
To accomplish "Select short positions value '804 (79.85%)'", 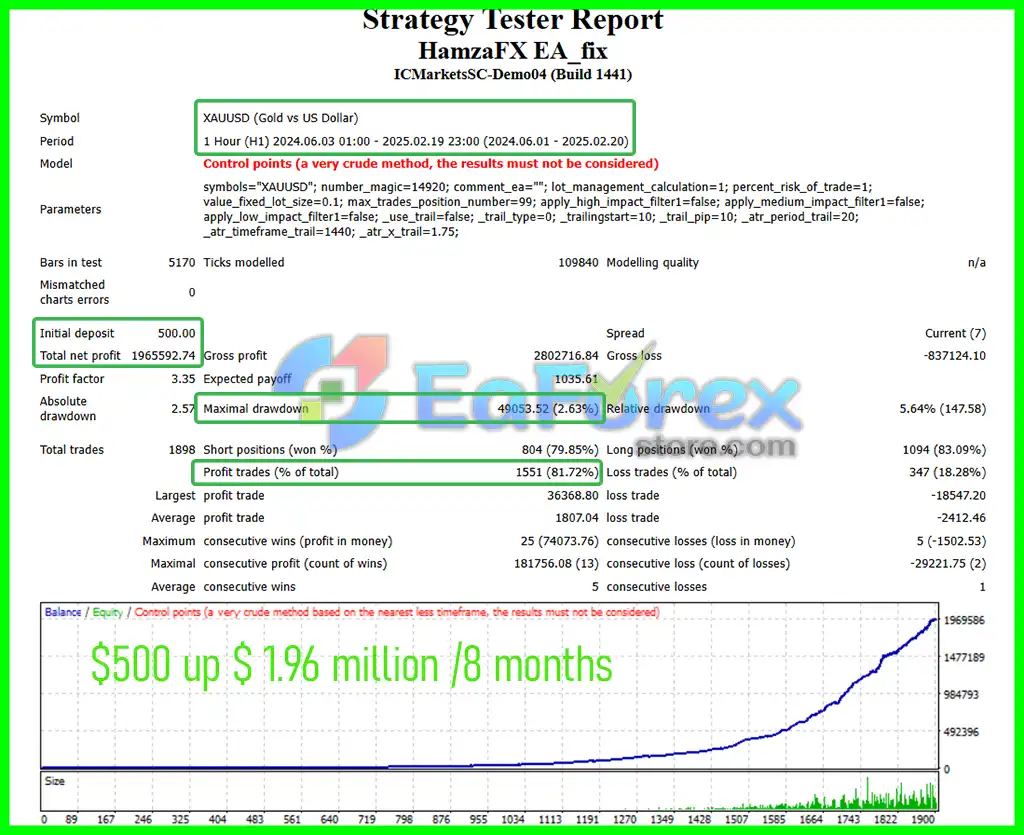I will 560,450.
